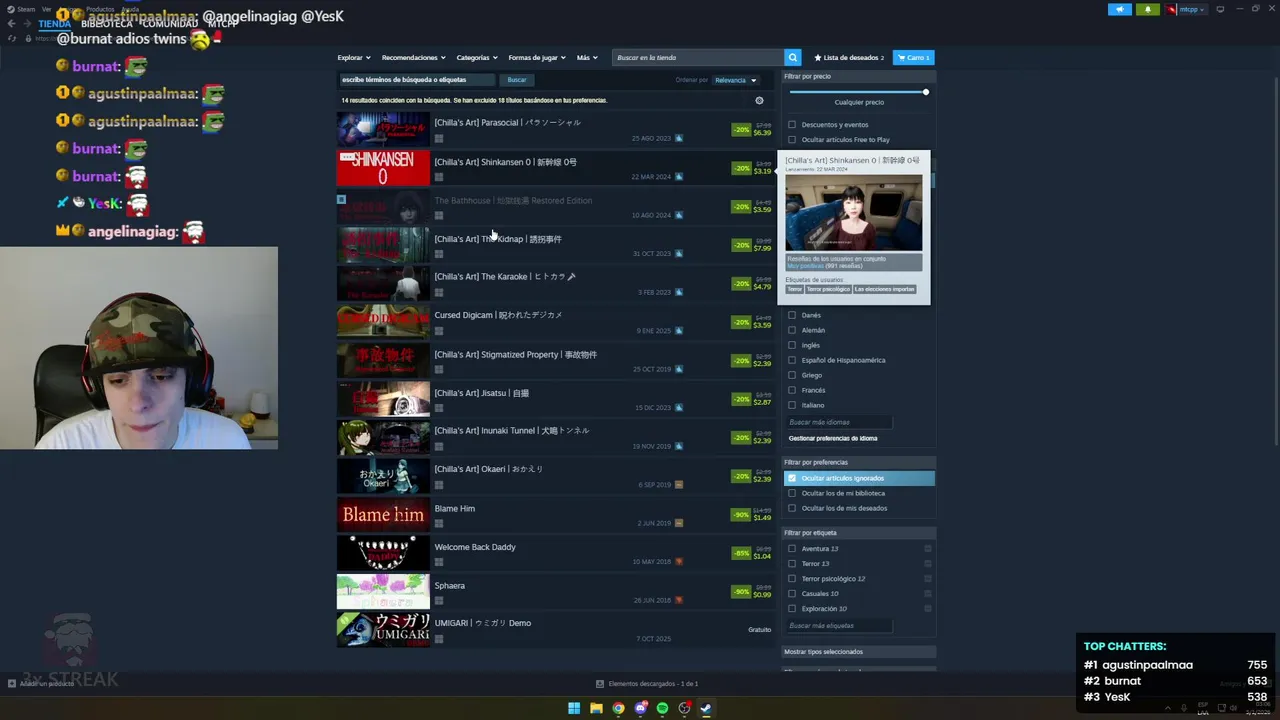Check Ocultar los de mi biblioteca
The height and width of the screenshot is (720, 1280).
pyautogui.click(x=792, y=493)
